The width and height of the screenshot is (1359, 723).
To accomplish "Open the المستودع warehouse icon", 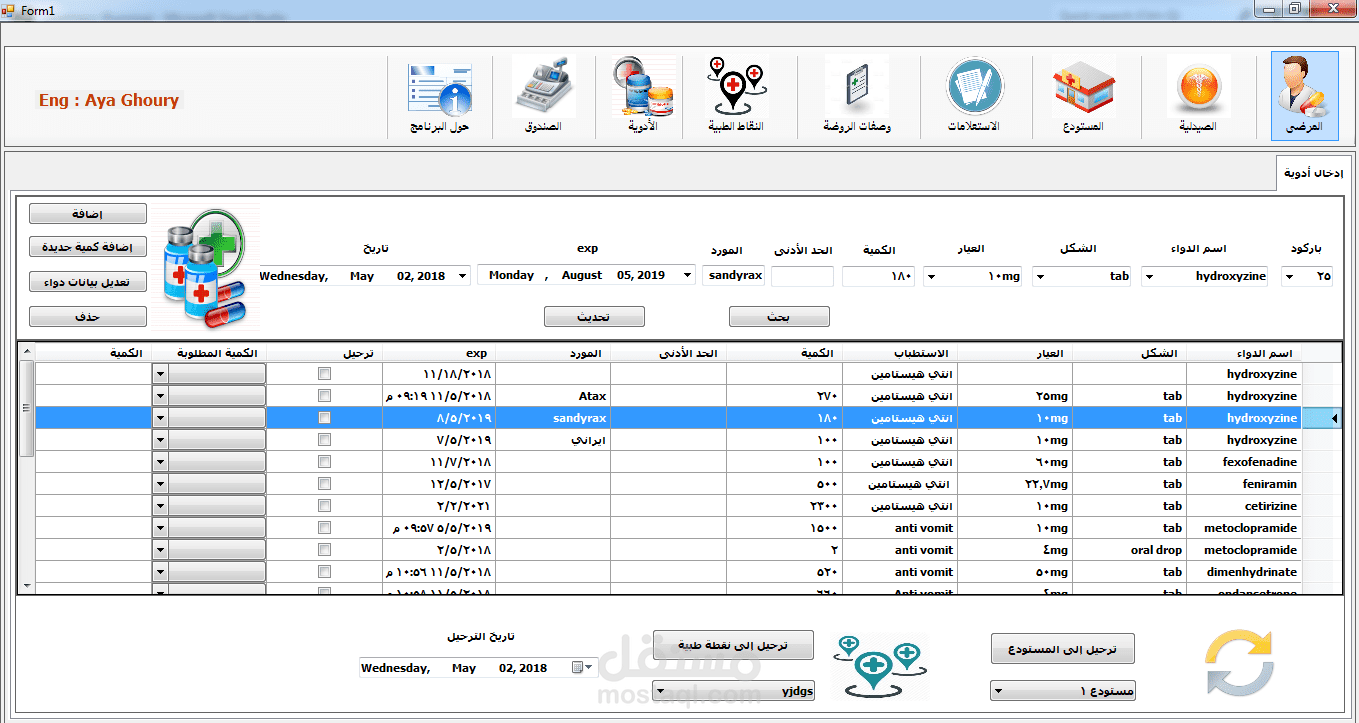I will coord(1084,95).
